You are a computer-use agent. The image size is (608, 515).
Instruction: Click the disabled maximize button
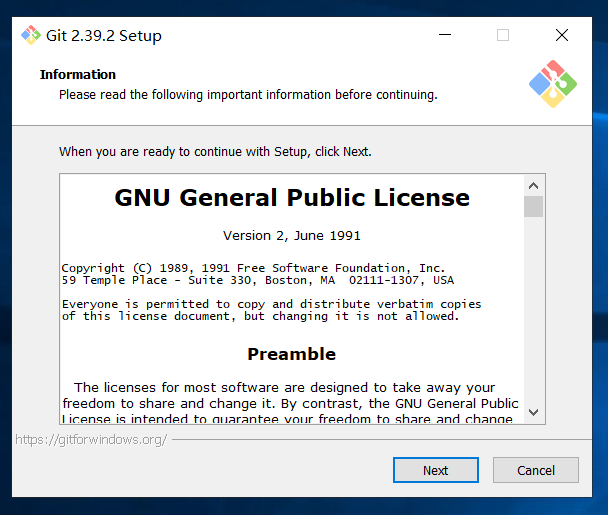(503, 35)
